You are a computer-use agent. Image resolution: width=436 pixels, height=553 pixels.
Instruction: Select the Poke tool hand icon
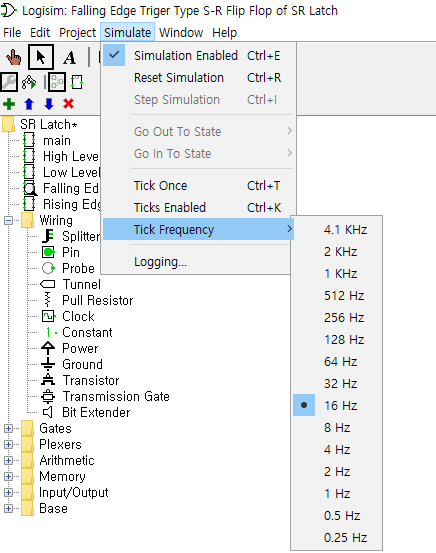[13, 57]
